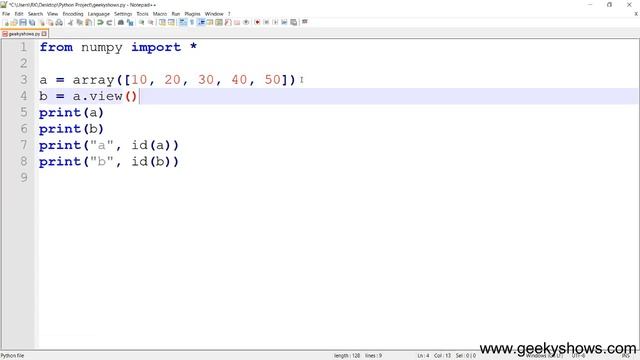Click Run Macro Multiple Times icon

284,22
